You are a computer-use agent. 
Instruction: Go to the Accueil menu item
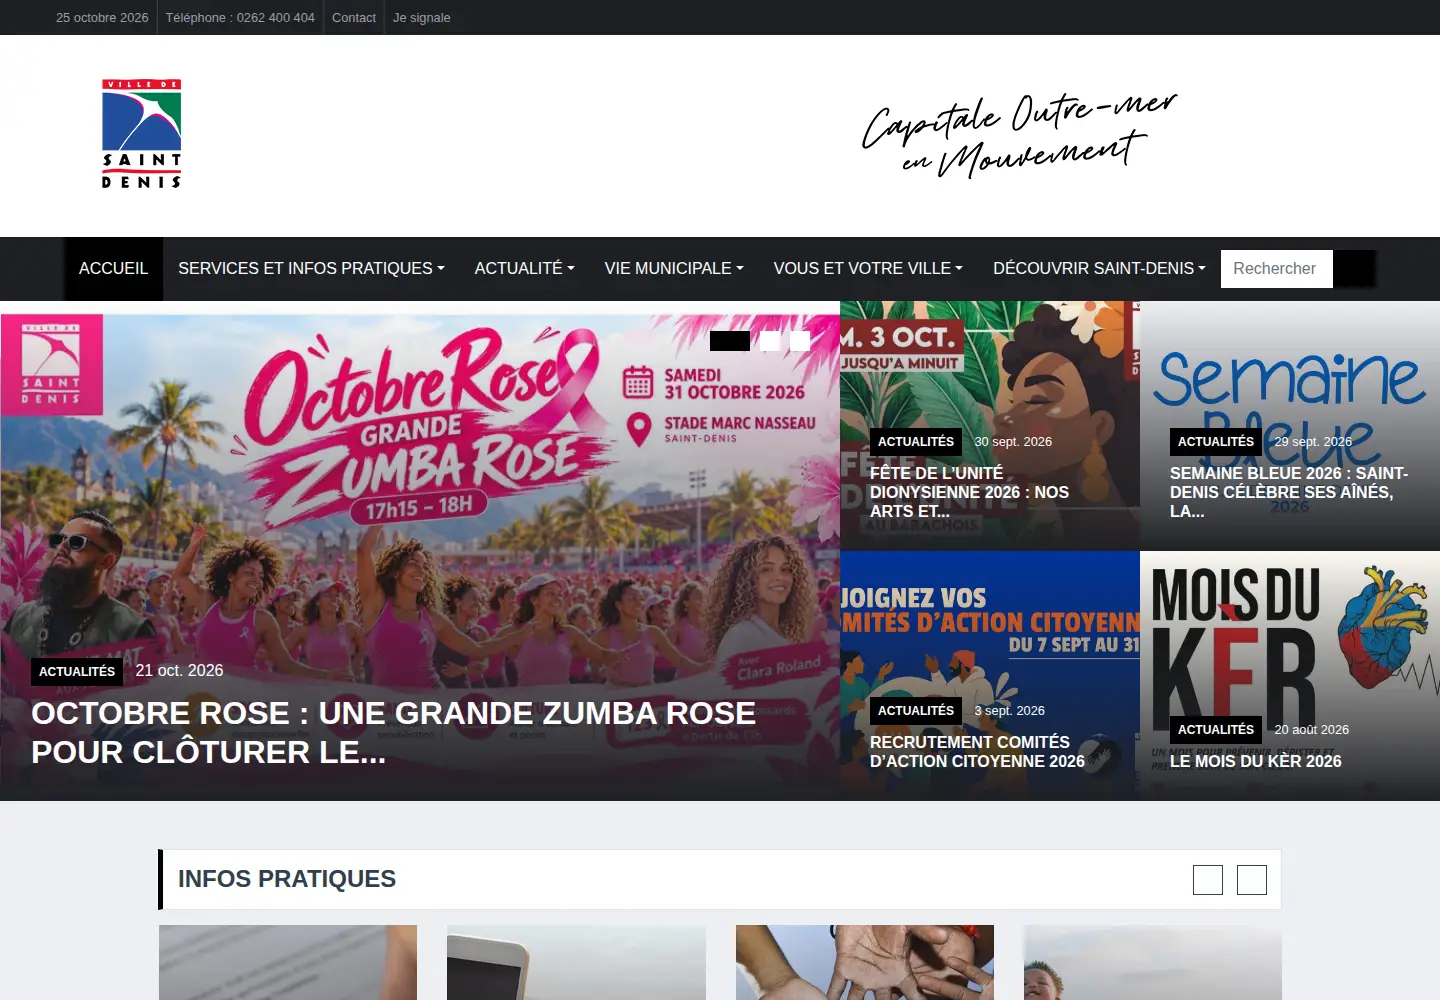[113, 269]
